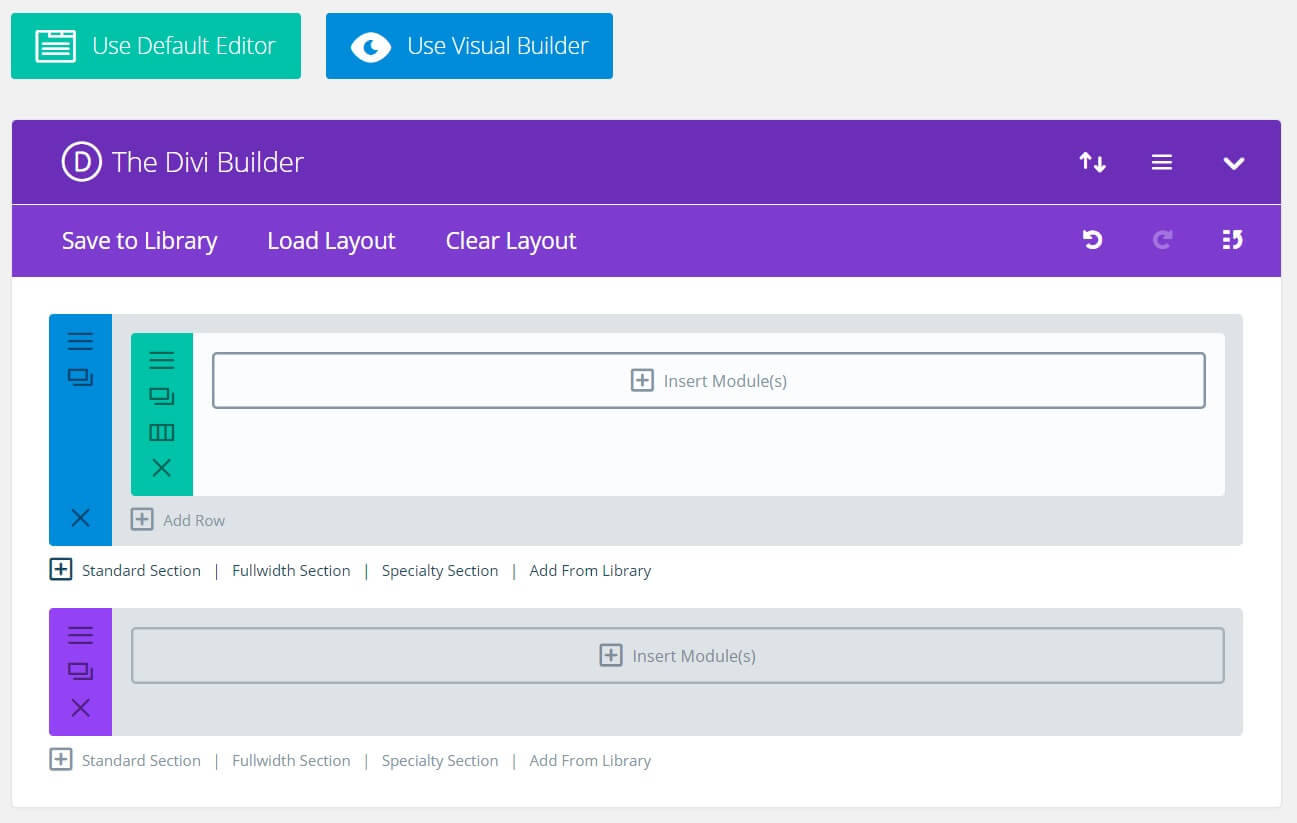Add From Library below blue section
The image size is (1297, 823).
click(590, 570)
